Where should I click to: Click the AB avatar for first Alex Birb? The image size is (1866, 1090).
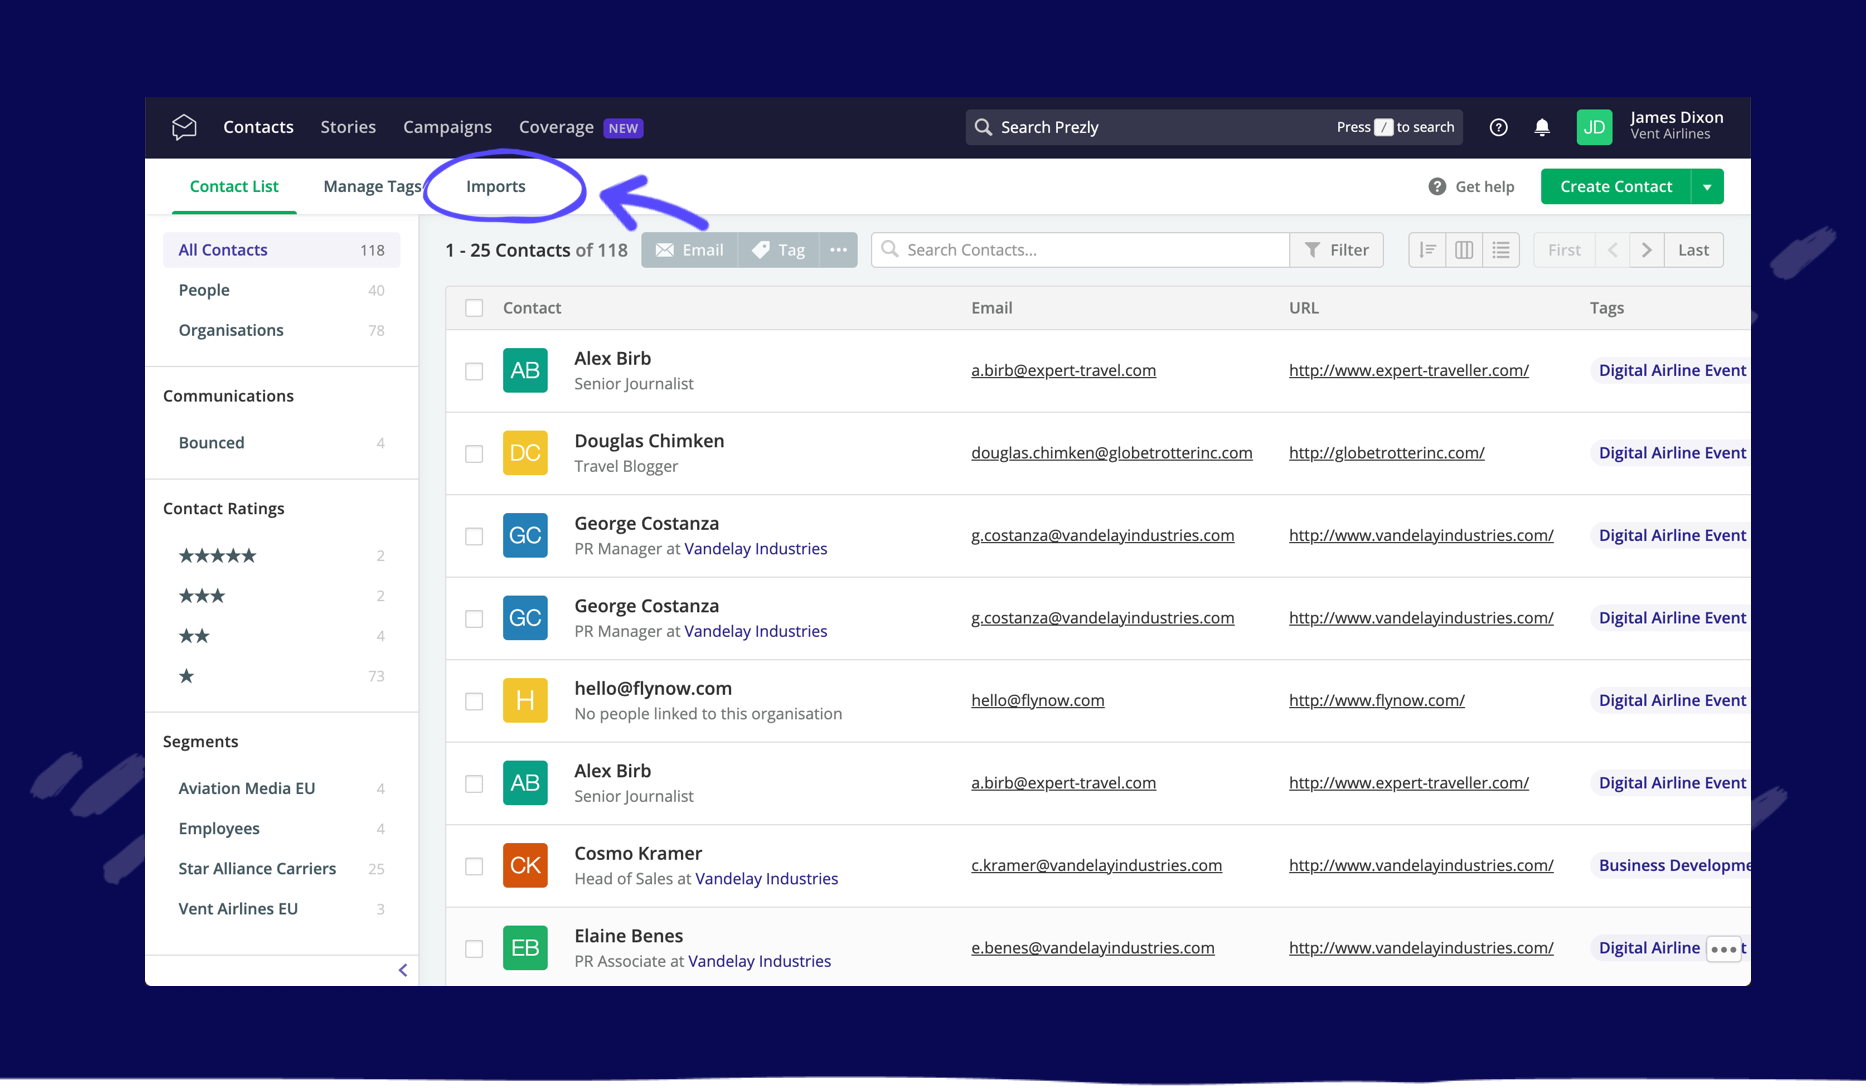pos(525,371)
